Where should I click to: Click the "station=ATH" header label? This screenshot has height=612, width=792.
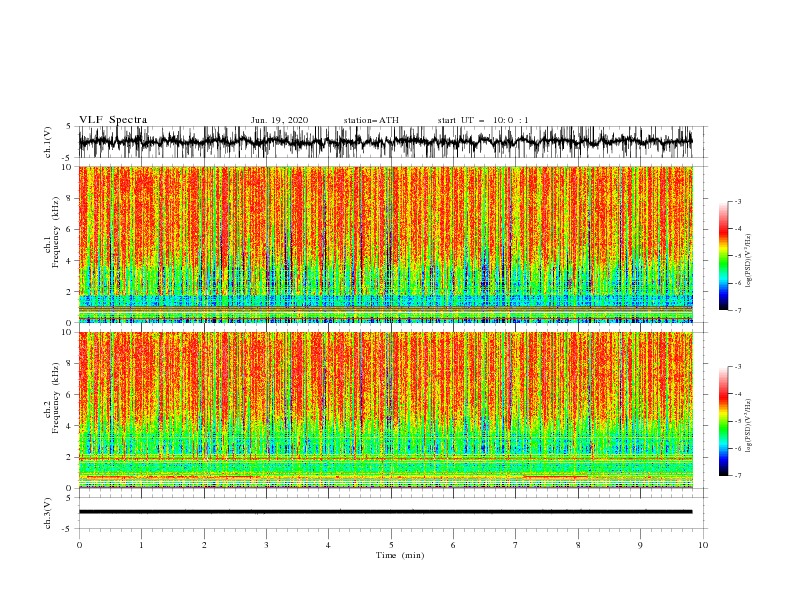[371, 120]
